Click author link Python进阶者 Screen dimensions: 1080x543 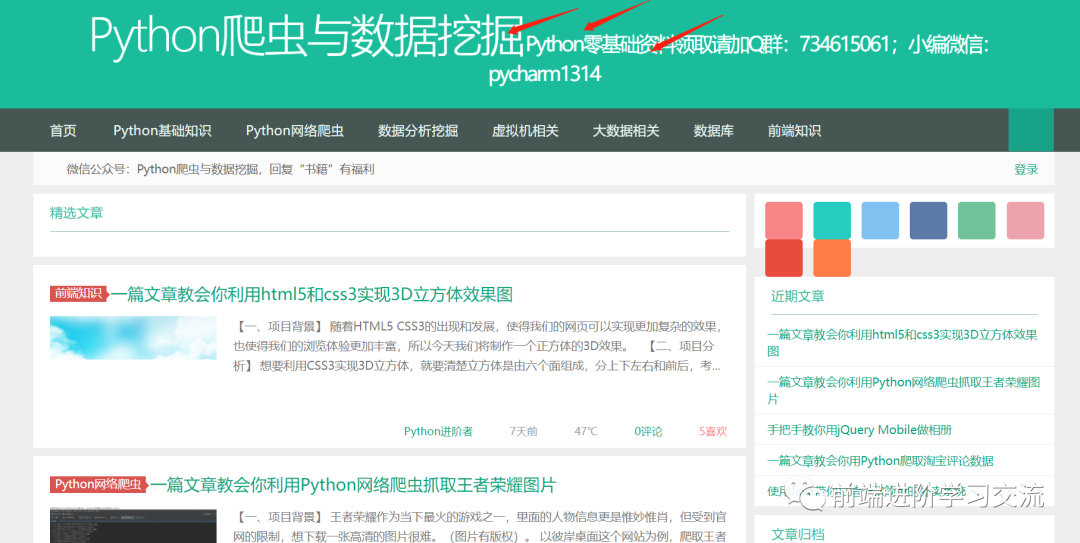(438, 431)
